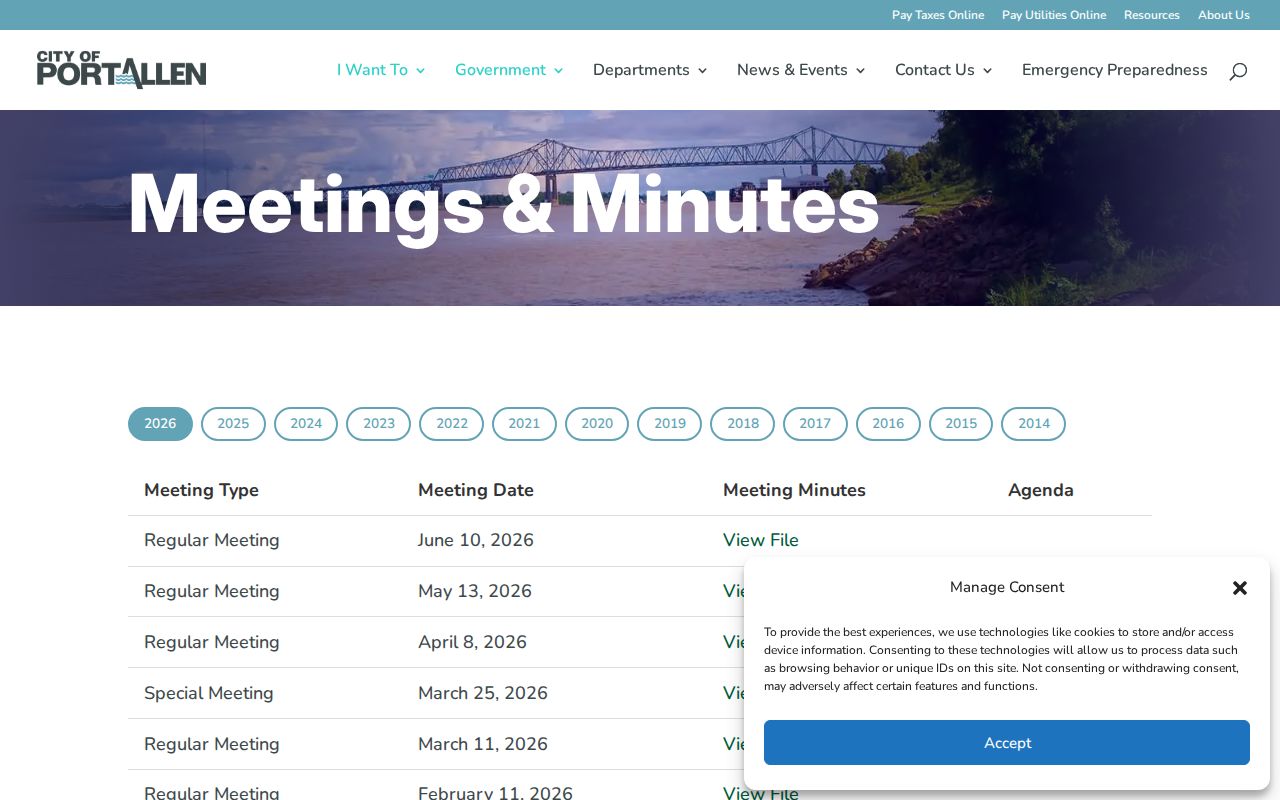1280x800 pixels.
Task: Expand the Government dropdown menu
Action: pyautogui.click(x=509, y=70)
